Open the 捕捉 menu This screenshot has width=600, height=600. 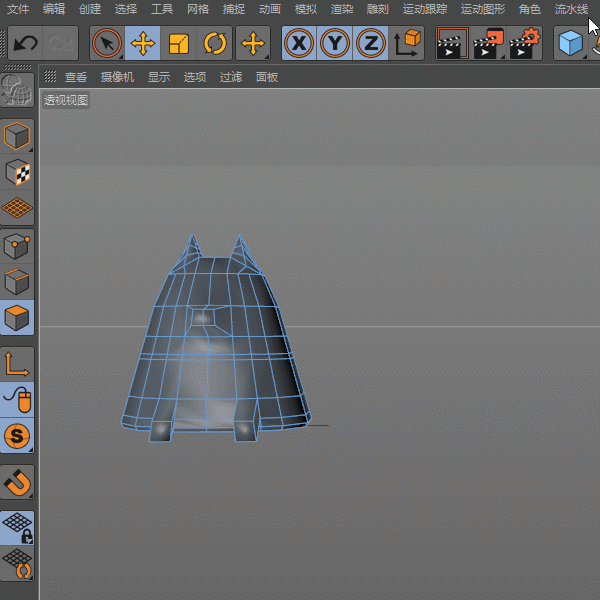[234, 9]
